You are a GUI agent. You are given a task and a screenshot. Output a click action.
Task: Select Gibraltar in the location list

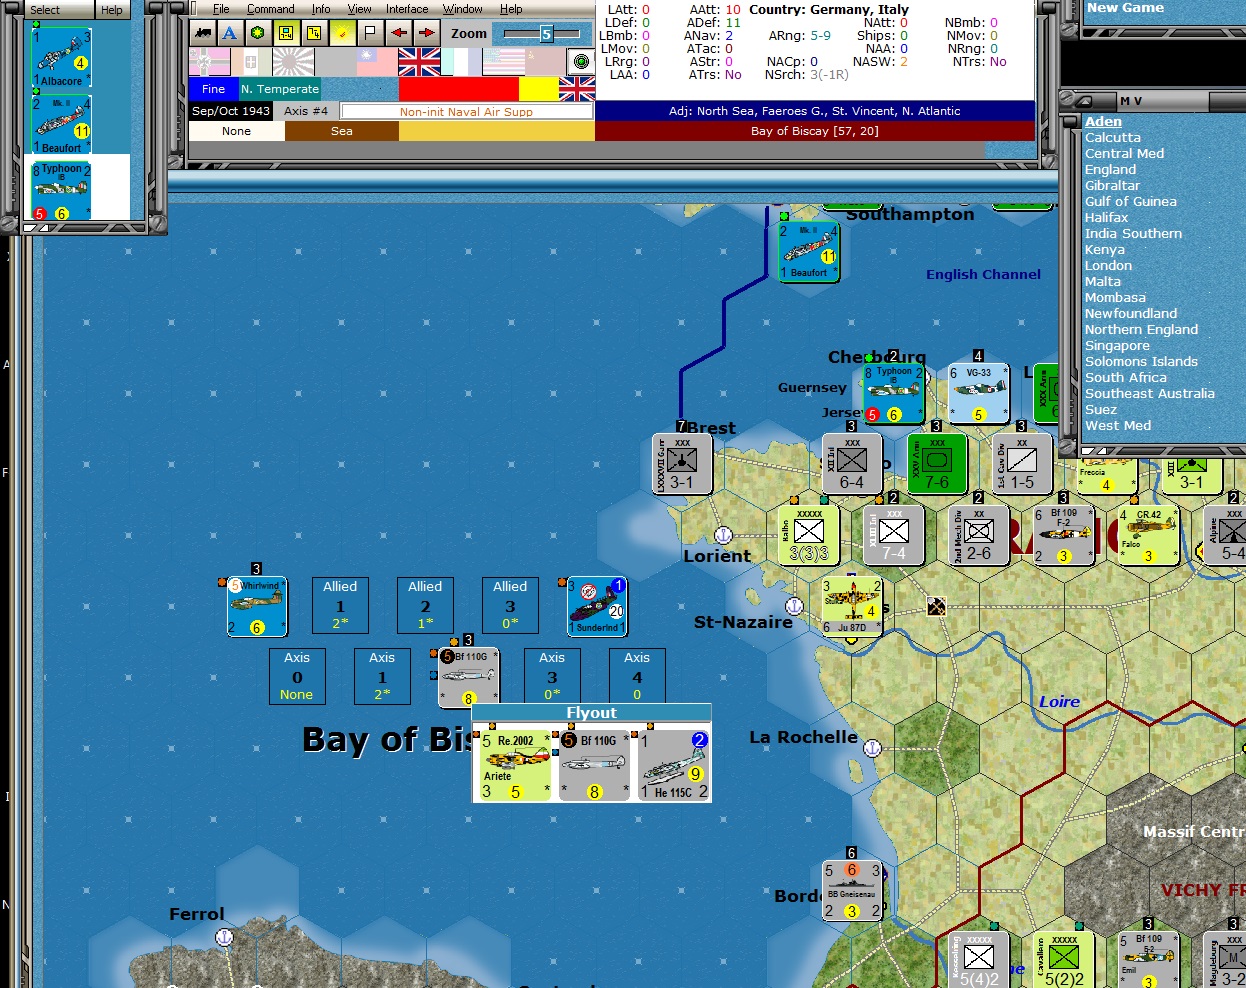[1115, 185]
